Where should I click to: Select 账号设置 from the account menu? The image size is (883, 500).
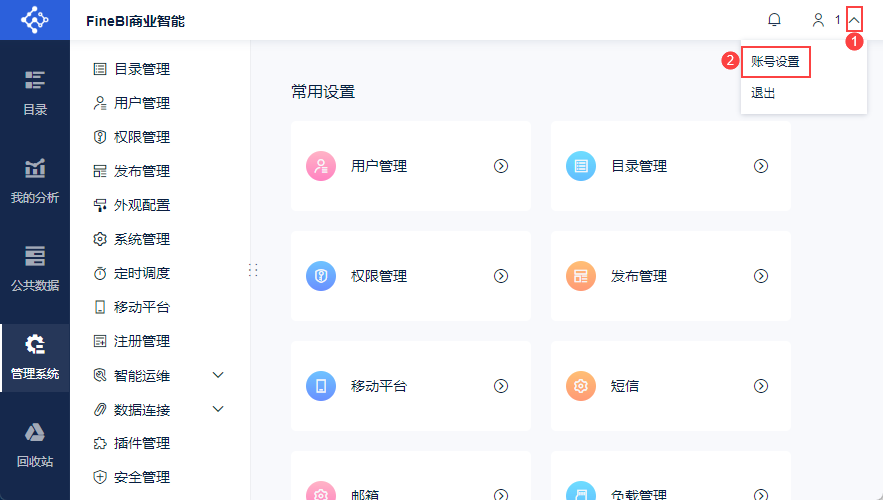pyautogui.click(x=775, y=62)
